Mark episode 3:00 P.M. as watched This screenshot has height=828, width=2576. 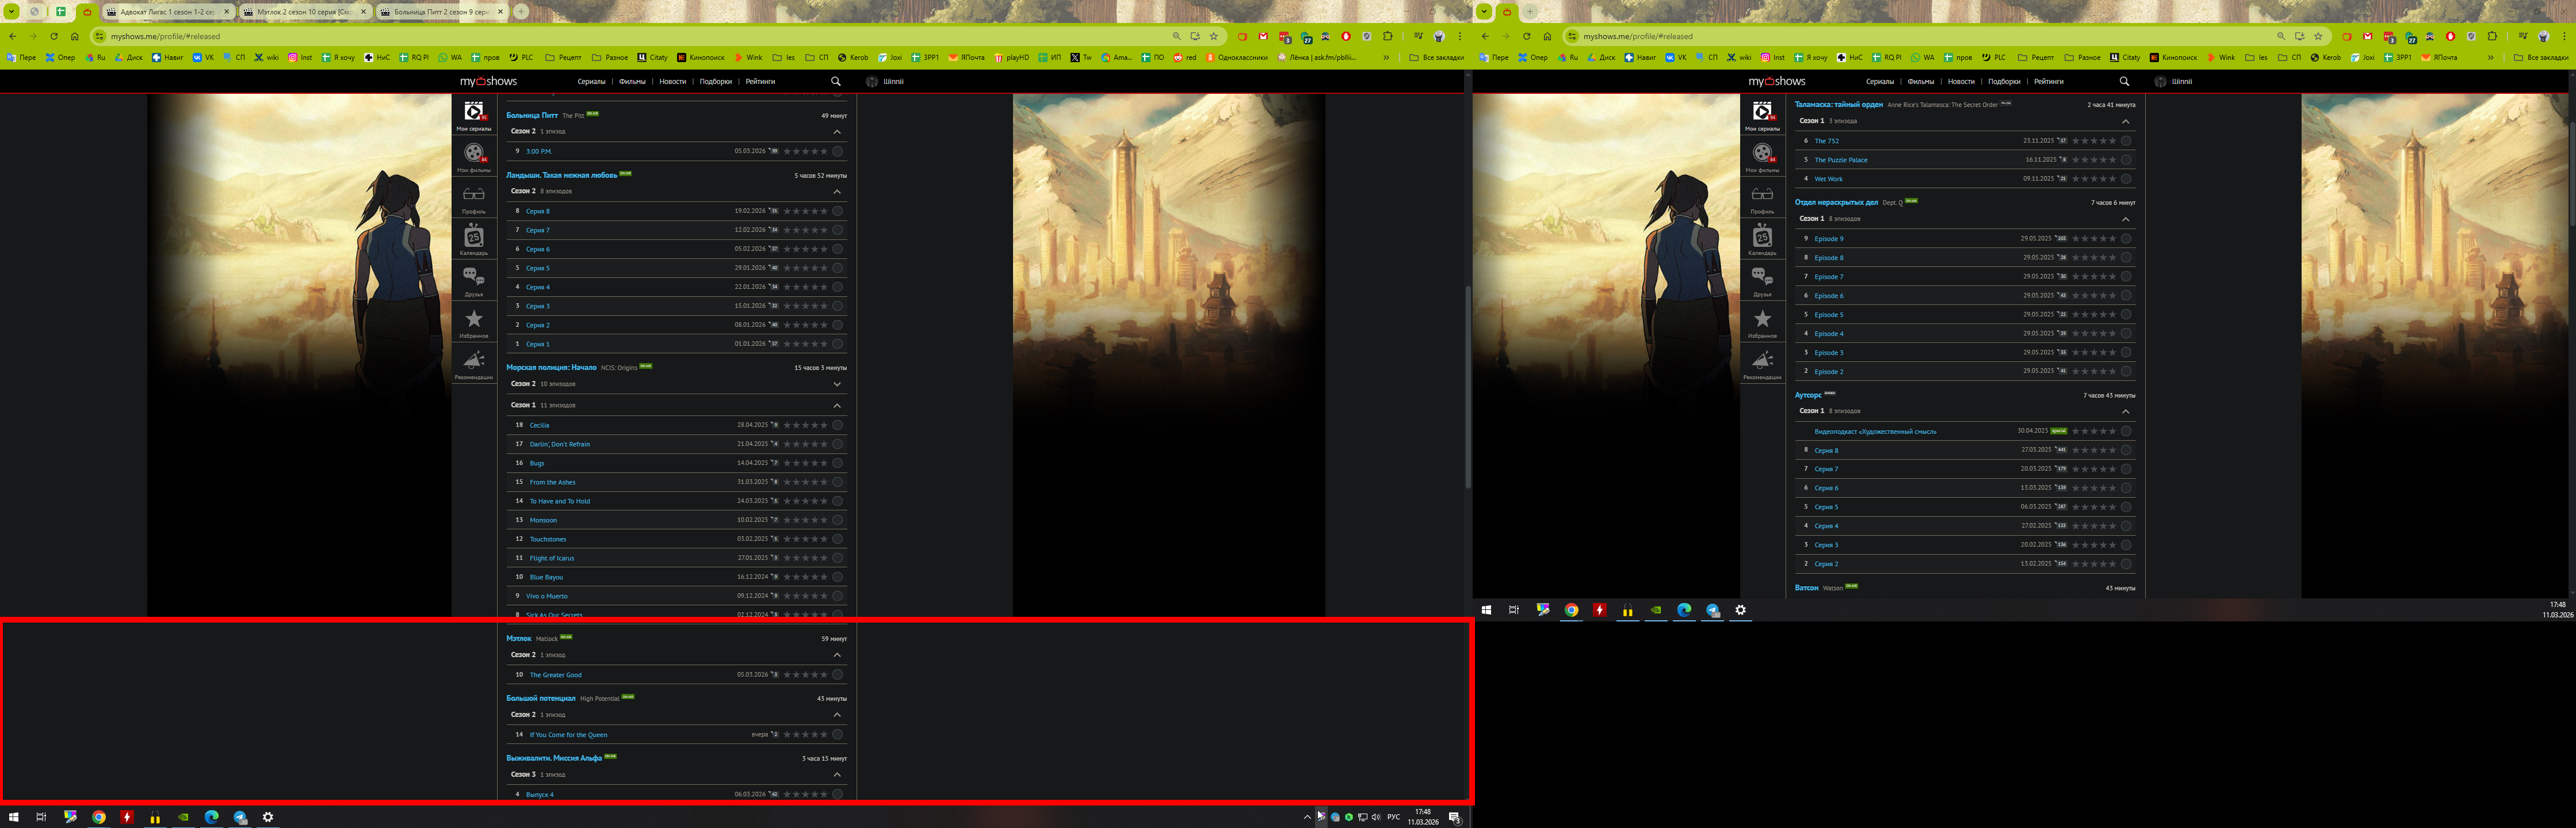coord(837,151)
